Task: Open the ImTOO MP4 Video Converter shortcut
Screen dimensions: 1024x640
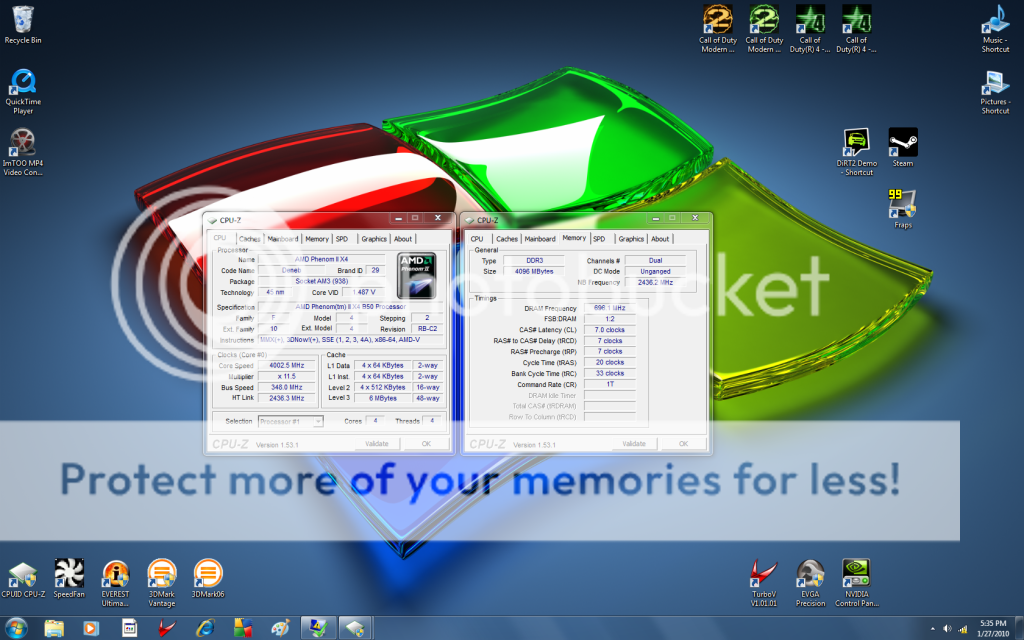Action: coord(23,152)
